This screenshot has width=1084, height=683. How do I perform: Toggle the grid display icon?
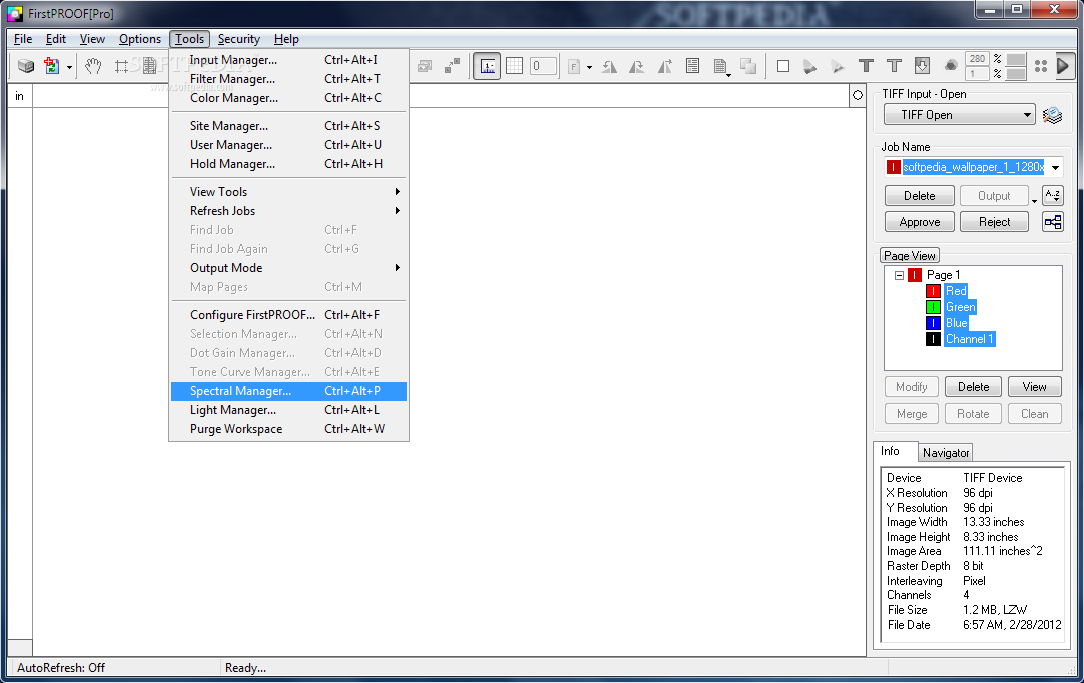514,66
